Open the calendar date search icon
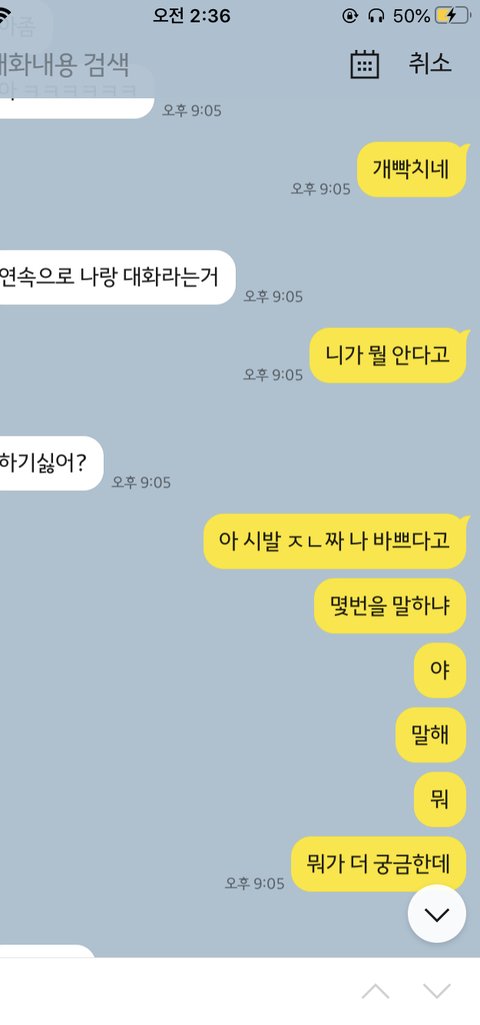The height and width of the screenshot is (1025, 480). [365, 64]
